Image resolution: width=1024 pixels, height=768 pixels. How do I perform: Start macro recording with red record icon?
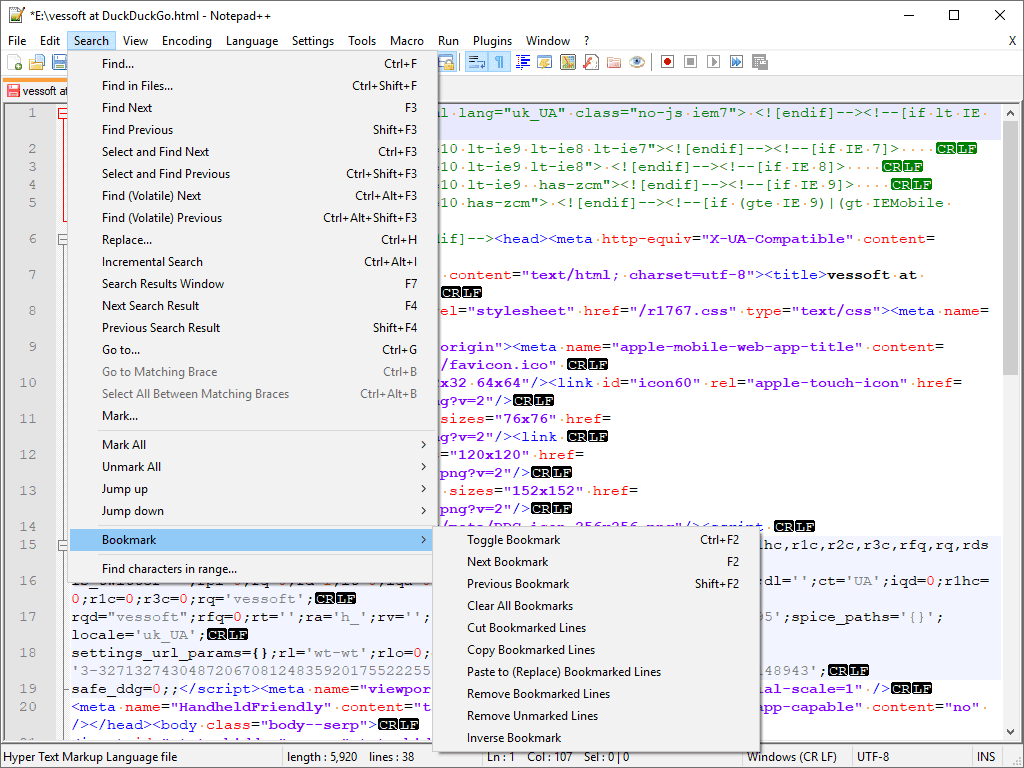pyautogui.click(x=667, y=62)
